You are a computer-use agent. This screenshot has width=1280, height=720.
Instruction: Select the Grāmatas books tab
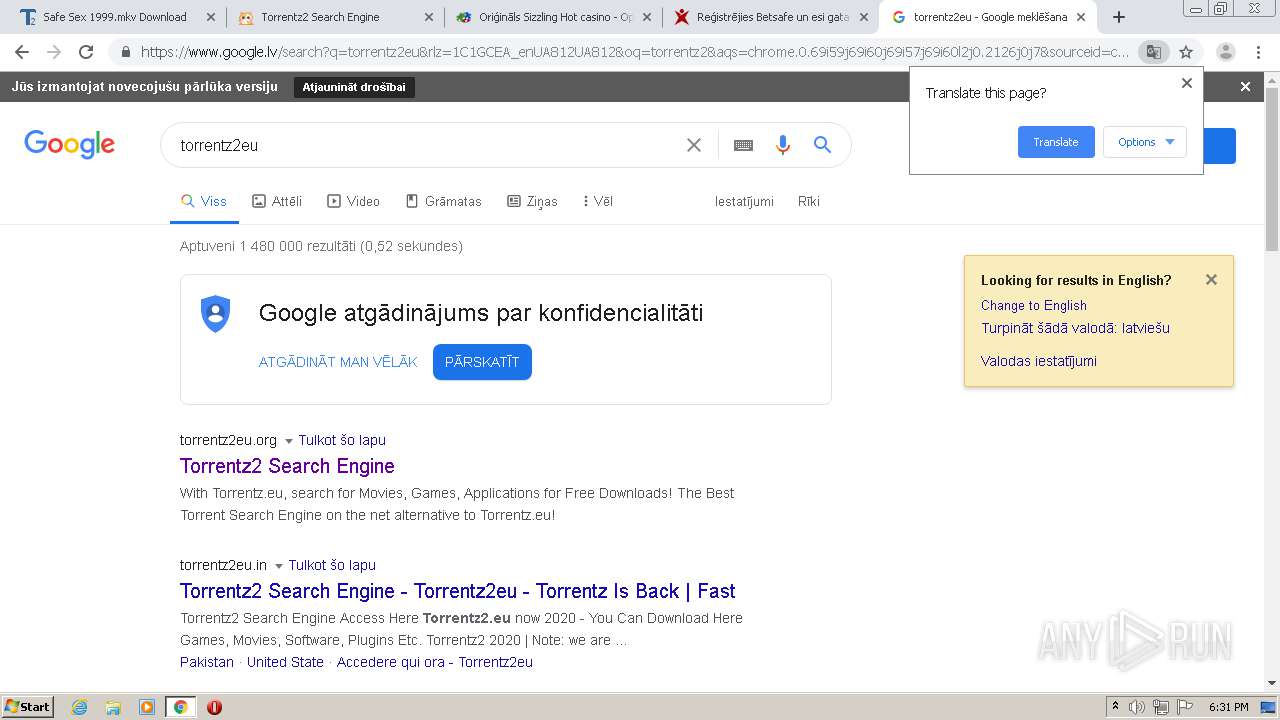point(443,201)
